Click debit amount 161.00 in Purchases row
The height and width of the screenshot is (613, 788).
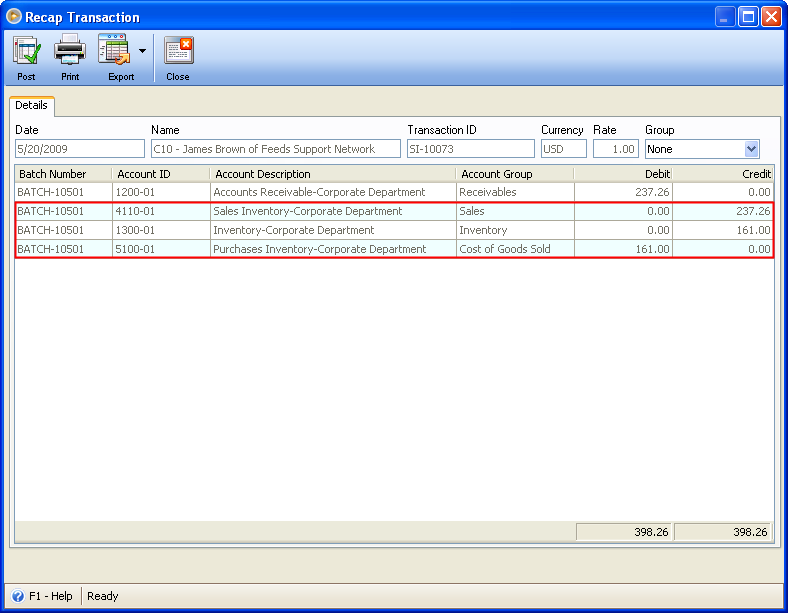coord(624,249)
